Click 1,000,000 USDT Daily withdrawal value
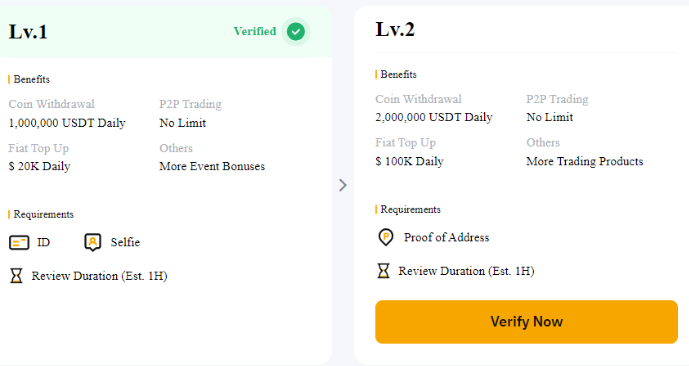The width and height of the screenshot is (689, 366). pyautogui.click(x=67, y=123)
